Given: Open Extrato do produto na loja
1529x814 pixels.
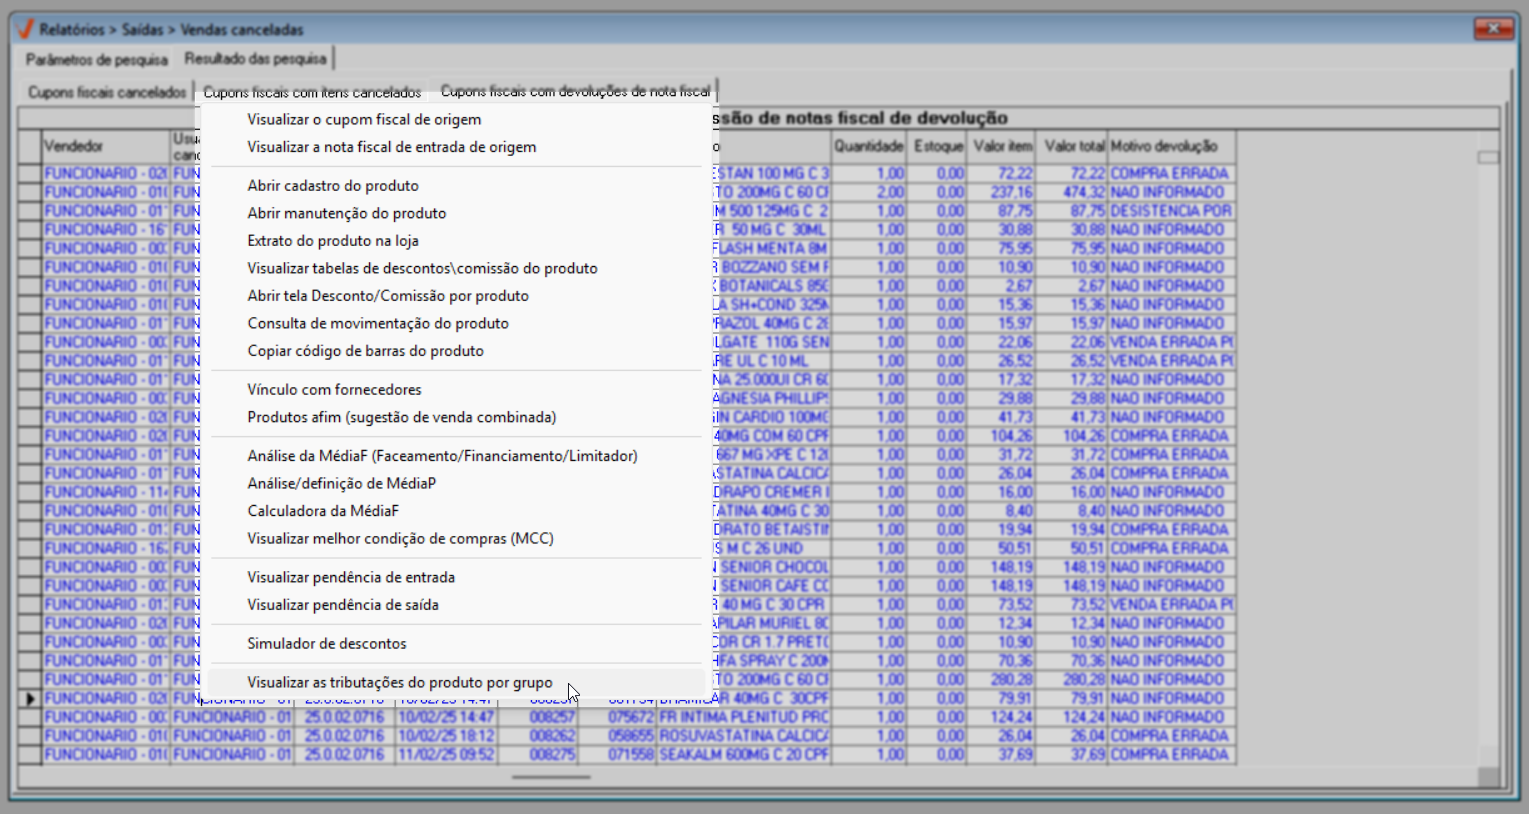Looking at the screenshot, I should point(333,241).
